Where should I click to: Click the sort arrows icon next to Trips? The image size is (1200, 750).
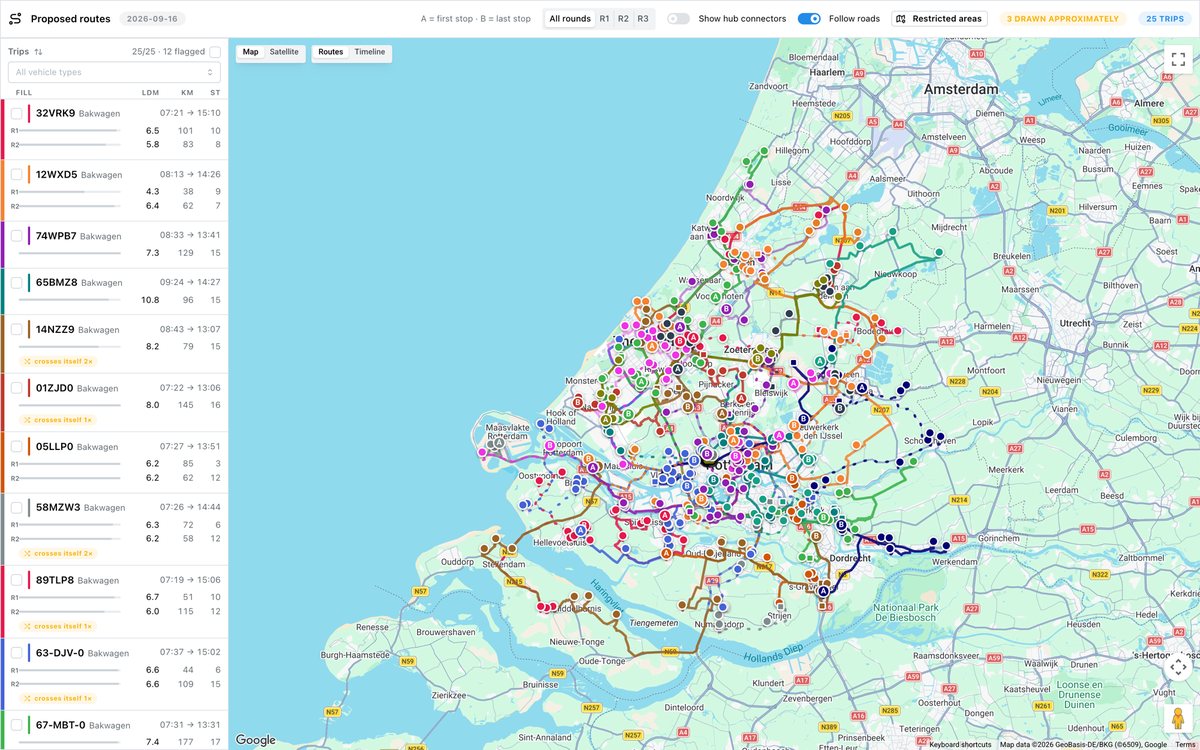(x=38, y=52)
